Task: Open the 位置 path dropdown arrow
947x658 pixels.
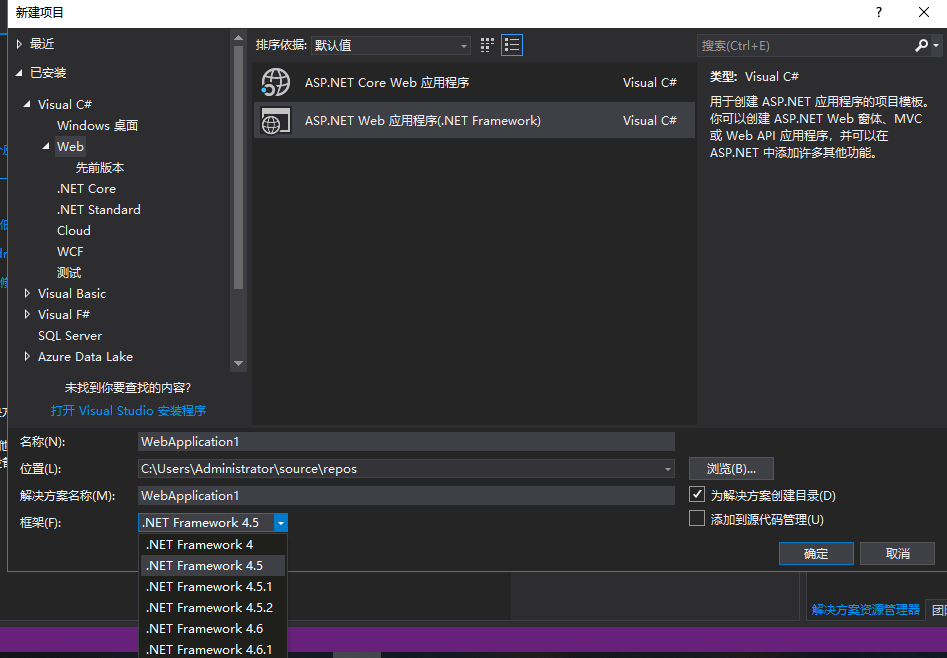Action: click(667, 469)
